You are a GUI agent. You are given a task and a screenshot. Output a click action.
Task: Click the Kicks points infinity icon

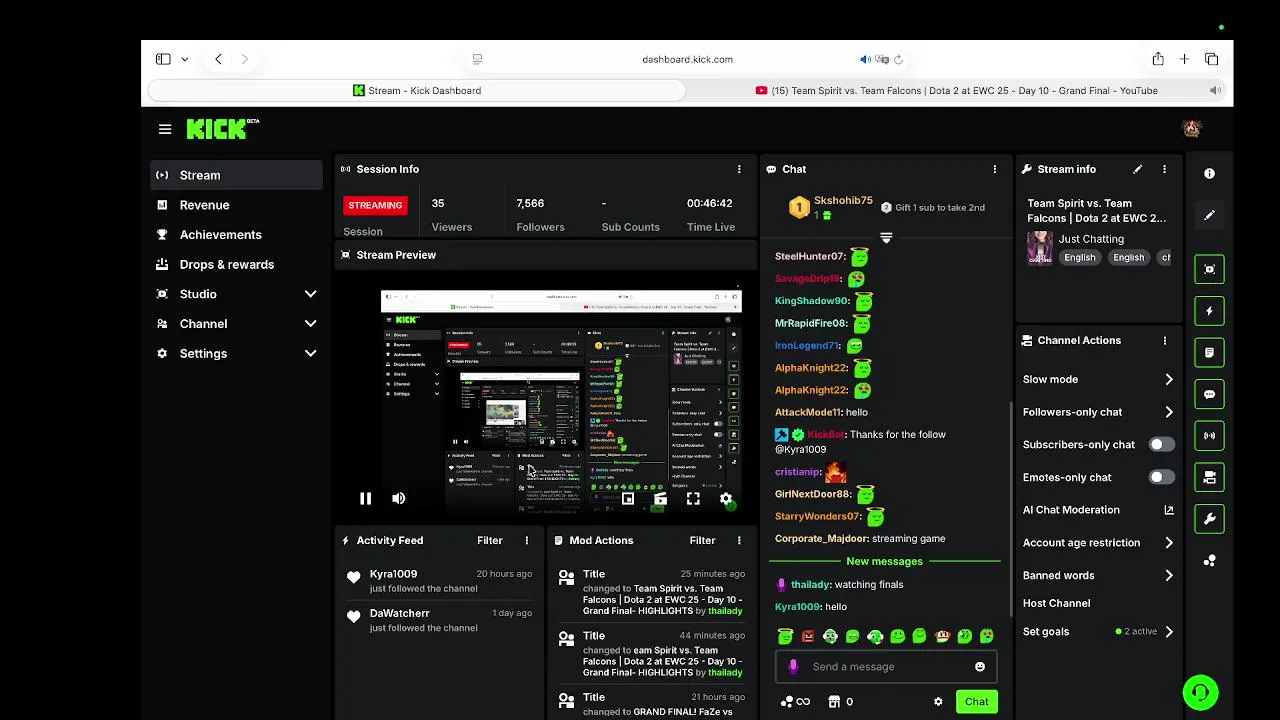[x=795, y=702]
